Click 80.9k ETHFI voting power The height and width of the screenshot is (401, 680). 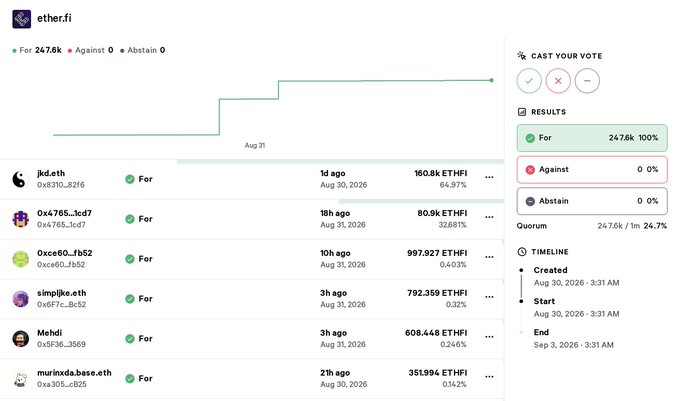[x=442, y=213]
